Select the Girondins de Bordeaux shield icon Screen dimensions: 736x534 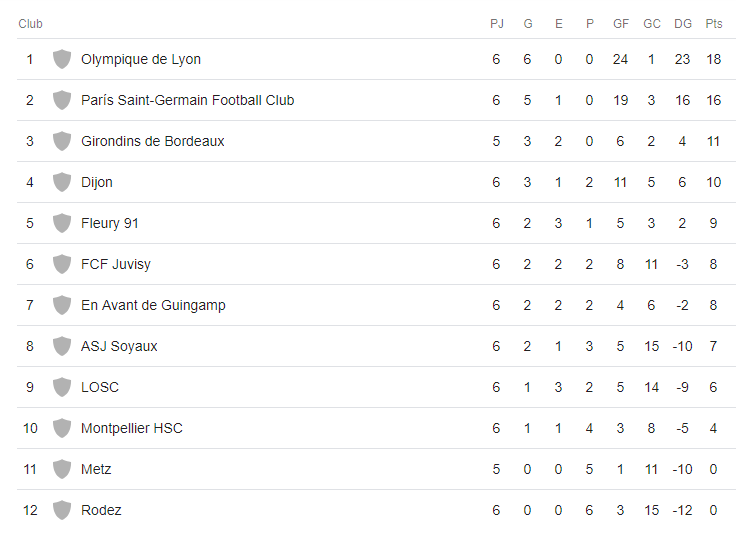(62, 141)
